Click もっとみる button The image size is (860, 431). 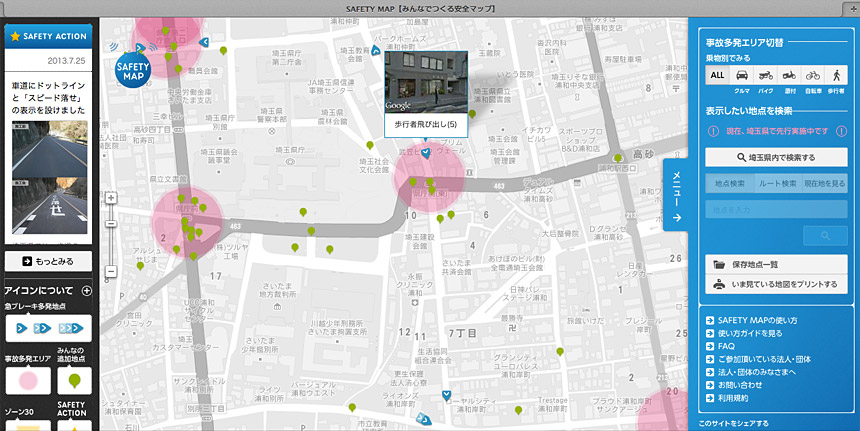click(48, 262)
